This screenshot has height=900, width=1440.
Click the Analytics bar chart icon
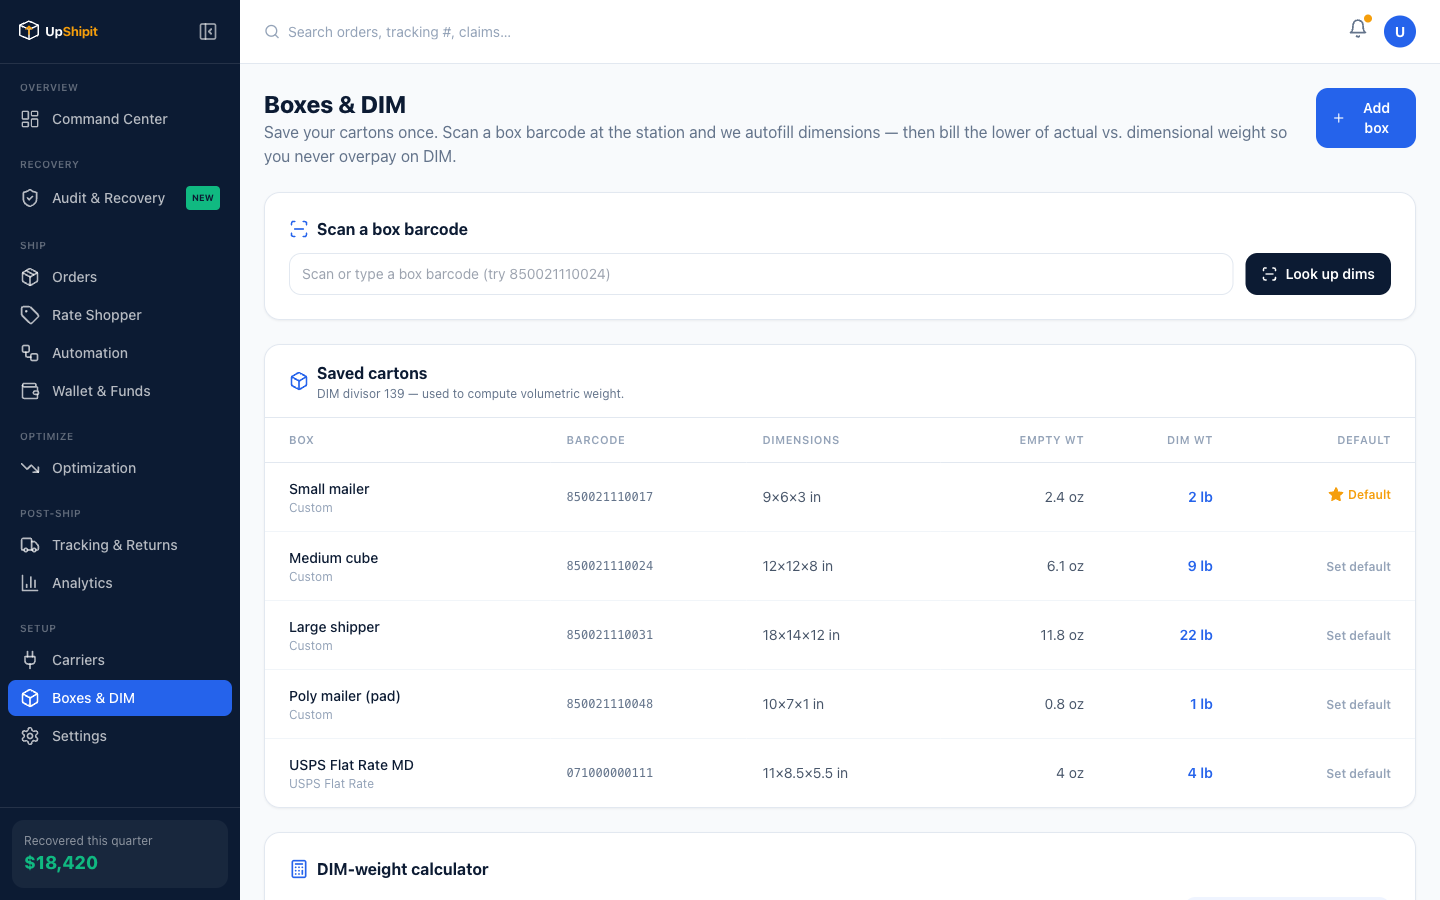[30, 583]
